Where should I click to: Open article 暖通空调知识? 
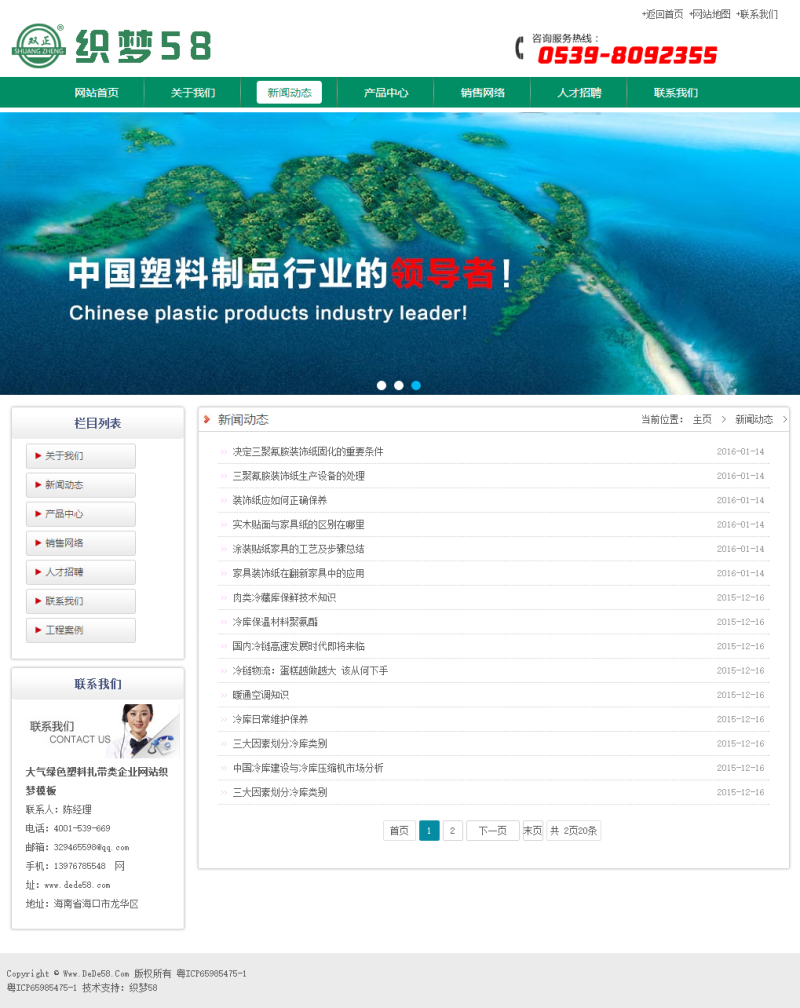pyautogui.click(x=260, y=695)
